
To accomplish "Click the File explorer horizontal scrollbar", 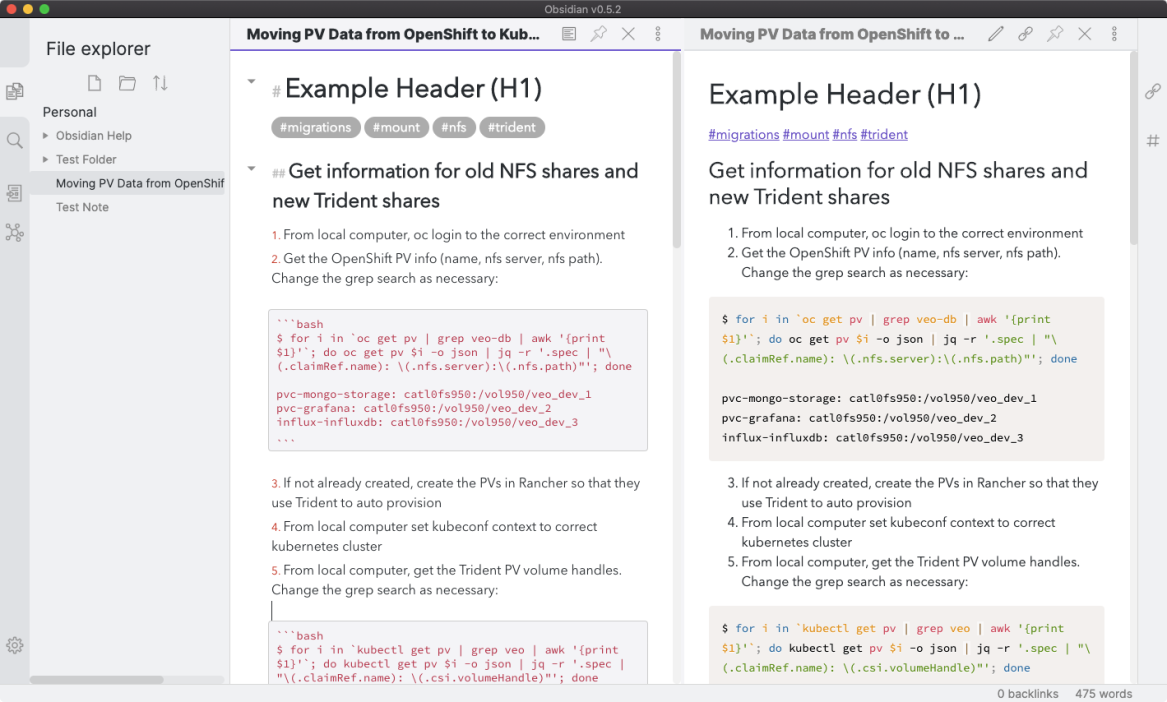I will [x=97, y=680].
